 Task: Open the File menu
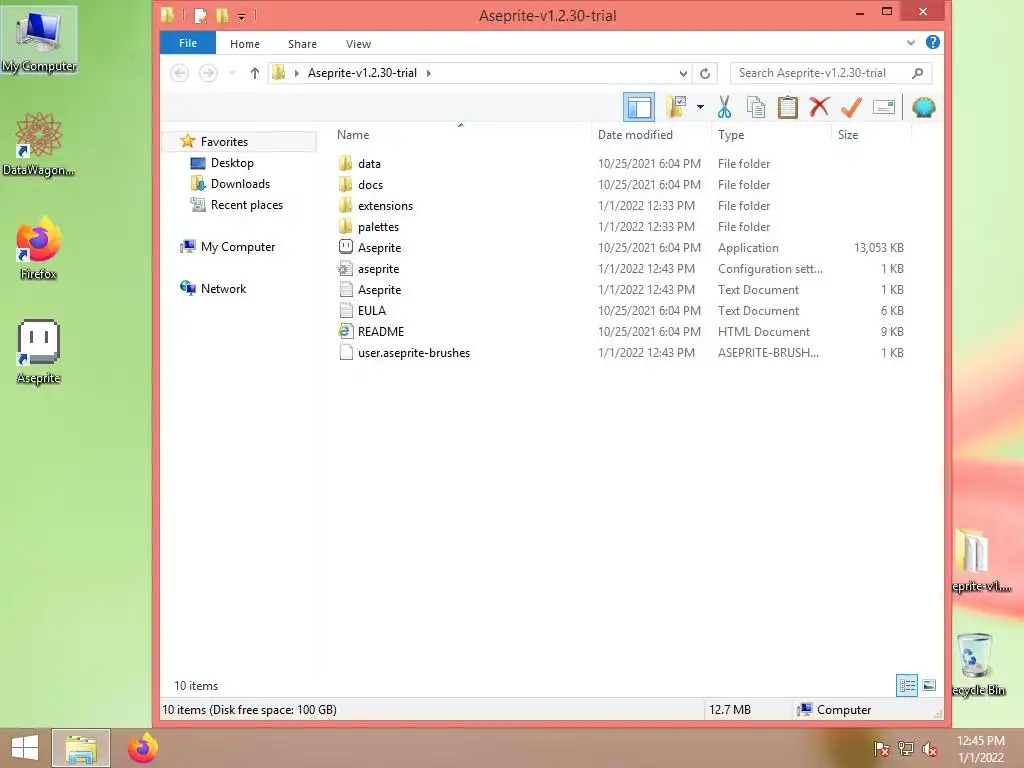coord(188,43)
